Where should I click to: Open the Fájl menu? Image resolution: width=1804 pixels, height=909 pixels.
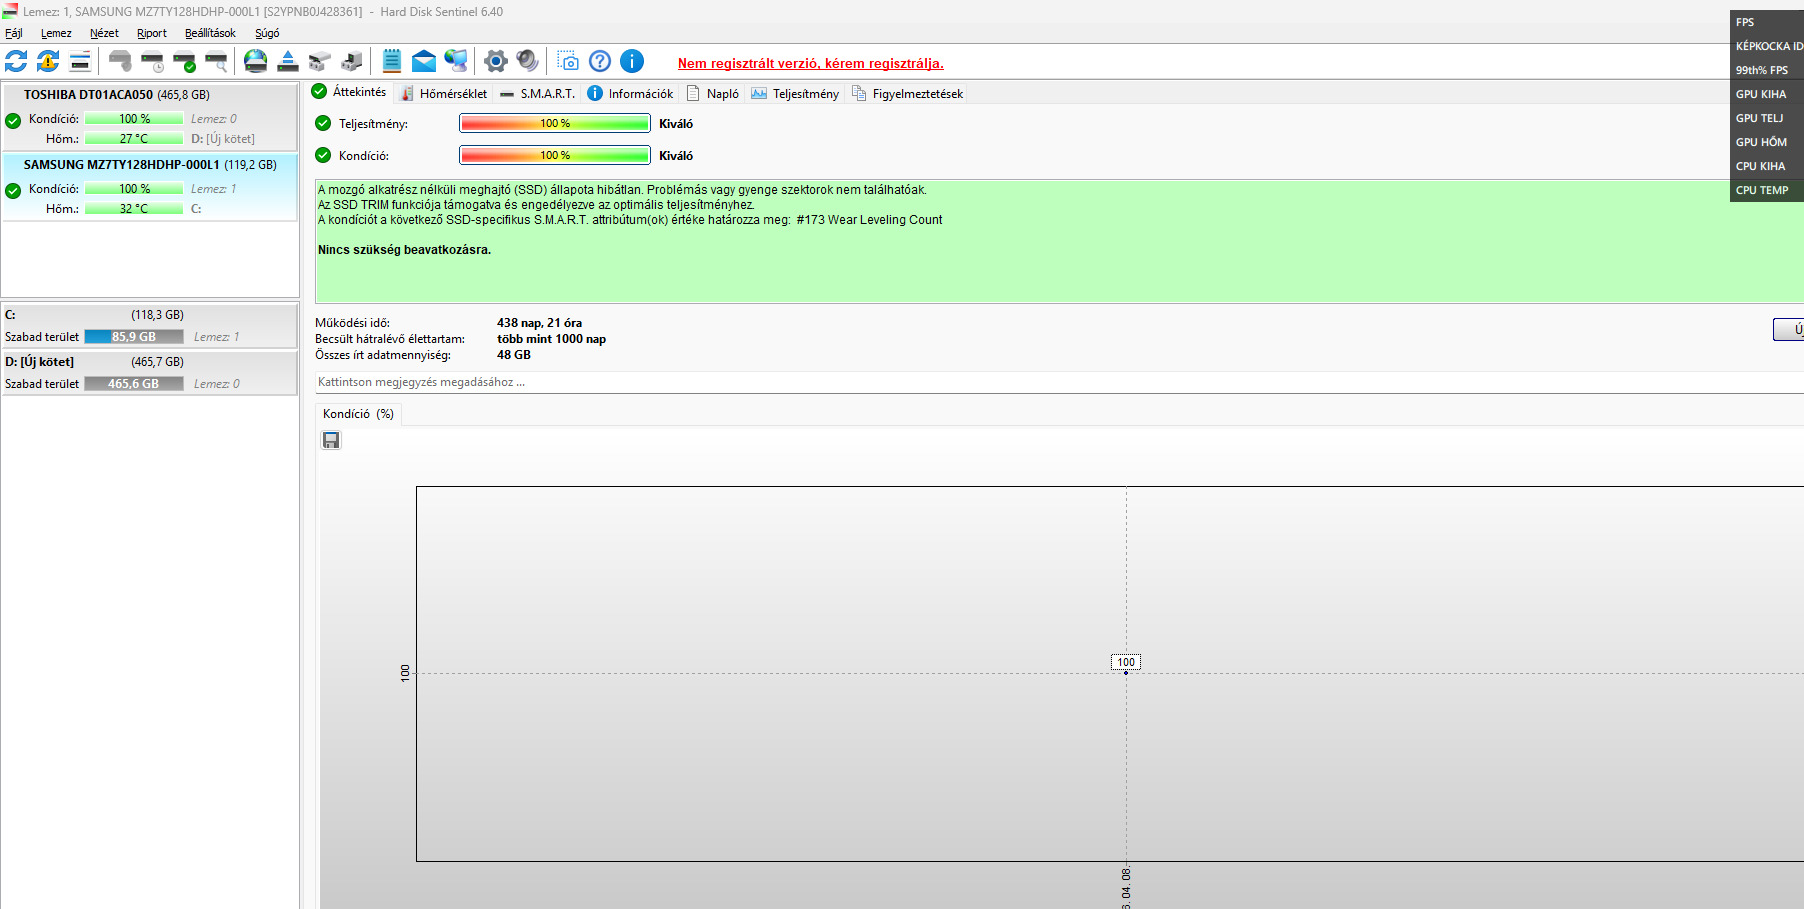[14, 33]
